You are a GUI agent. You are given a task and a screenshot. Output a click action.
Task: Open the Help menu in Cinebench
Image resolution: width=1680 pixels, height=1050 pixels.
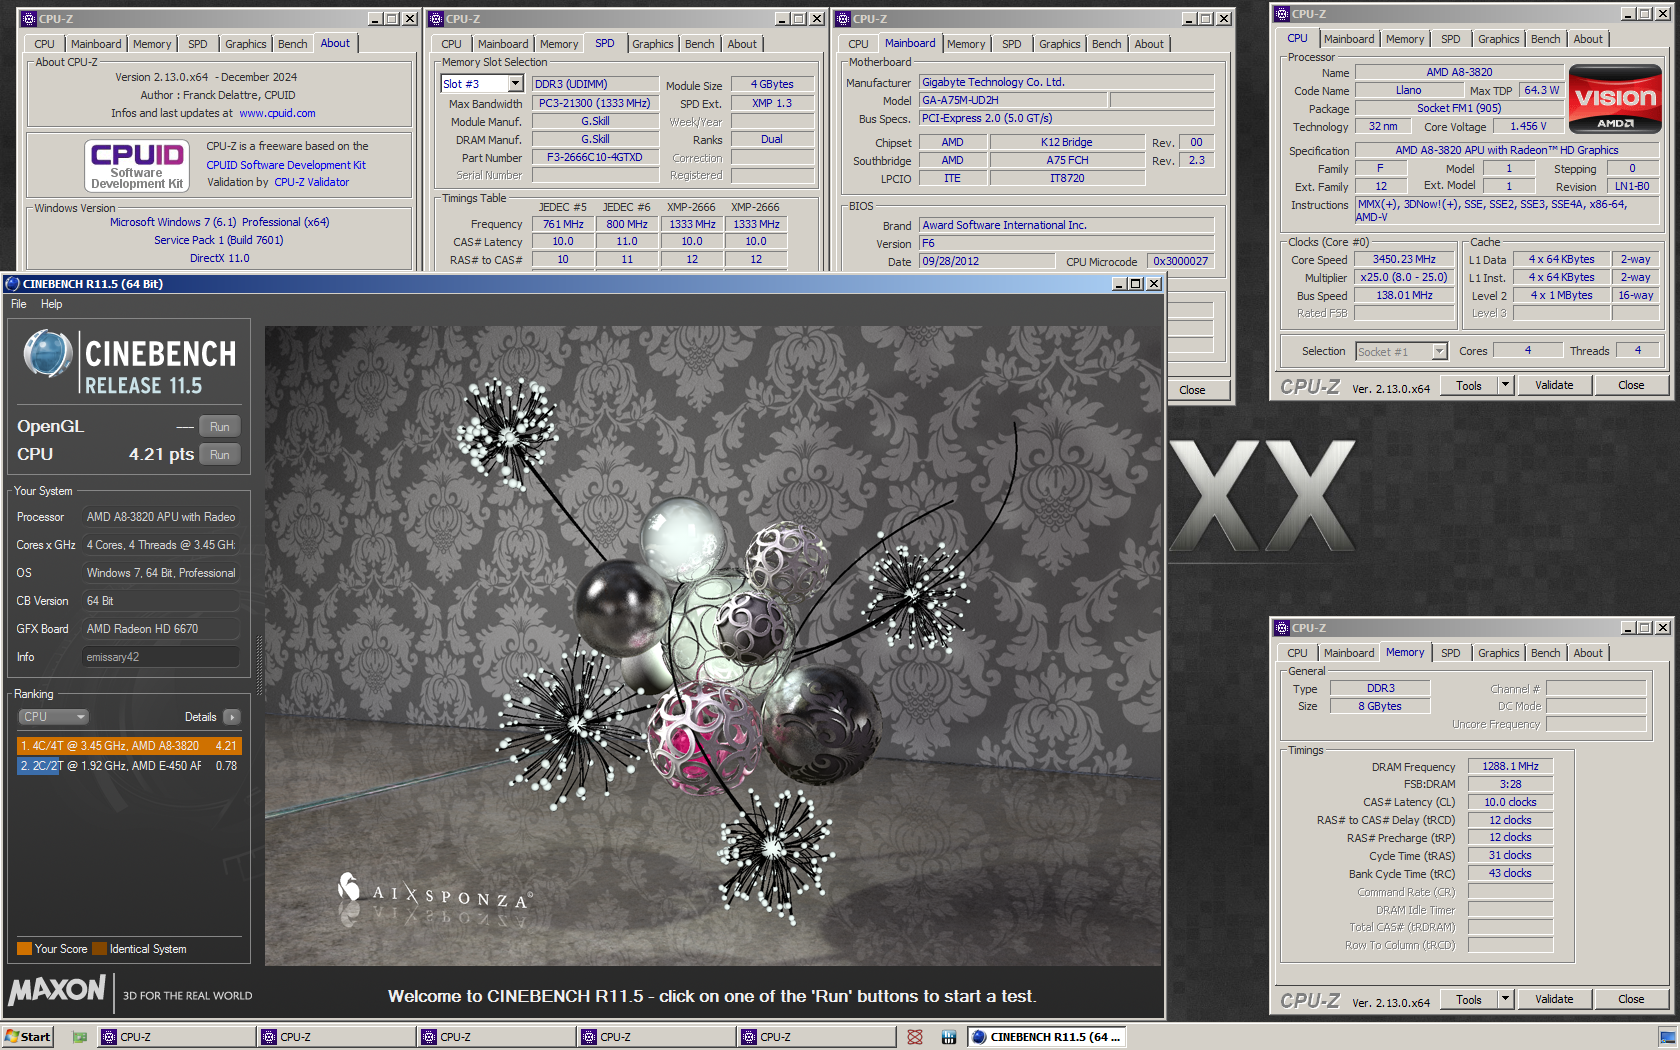(x=52, y=304)
